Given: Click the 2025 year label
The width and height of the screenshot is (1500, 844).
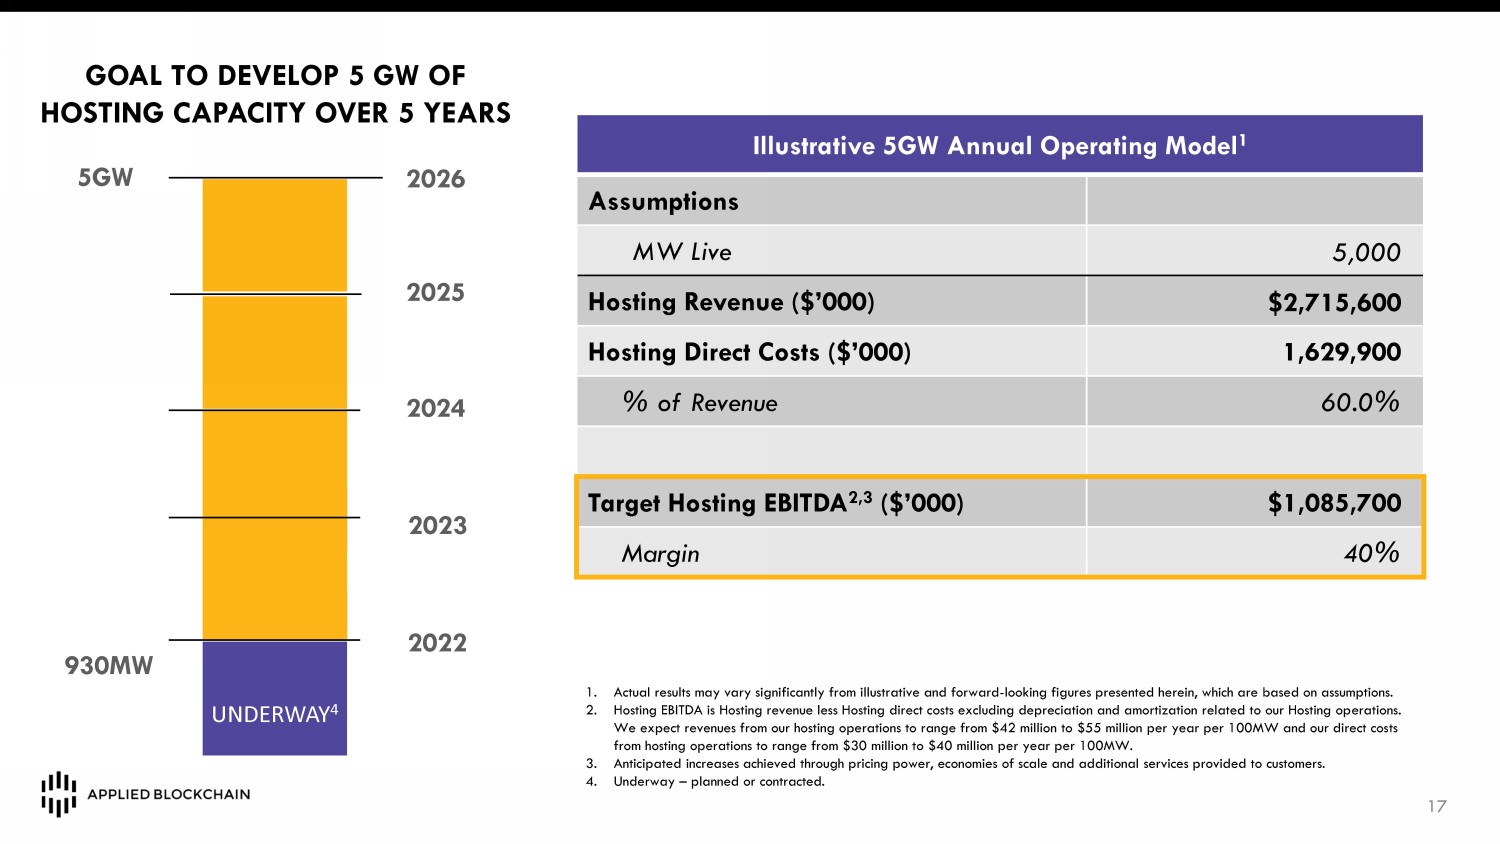Looking at the screenshot, I should click(435, 293).
